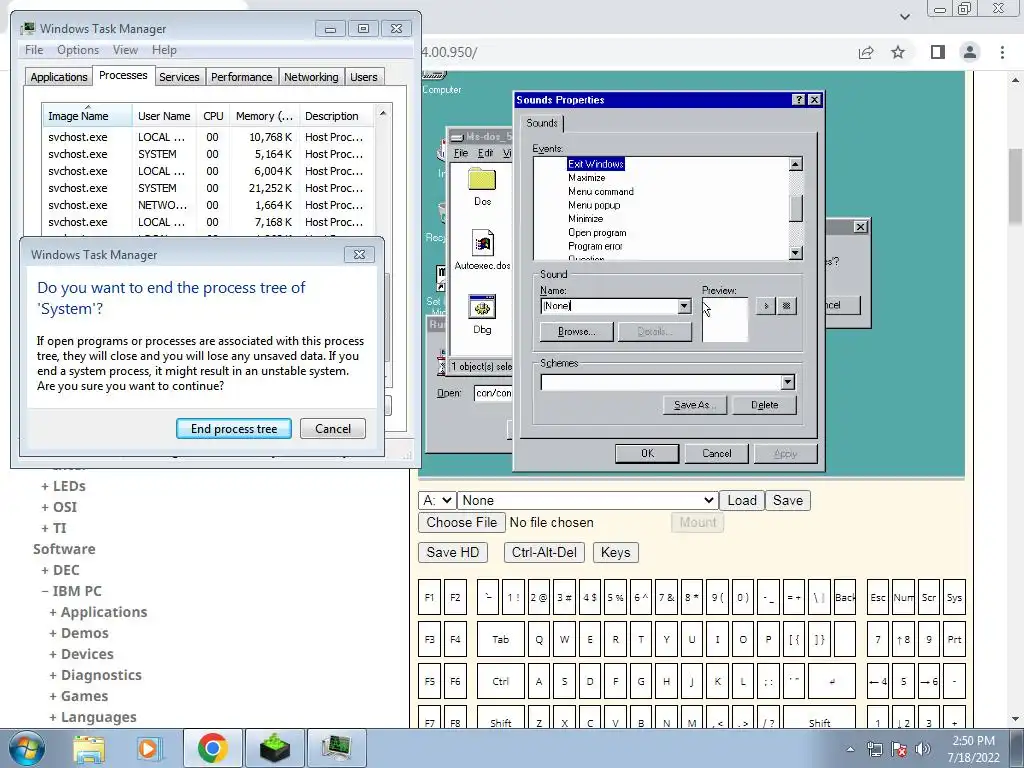Click the Chrome share page icon
This screenshot has height=768, width=1024.
[x=866, y=52]
